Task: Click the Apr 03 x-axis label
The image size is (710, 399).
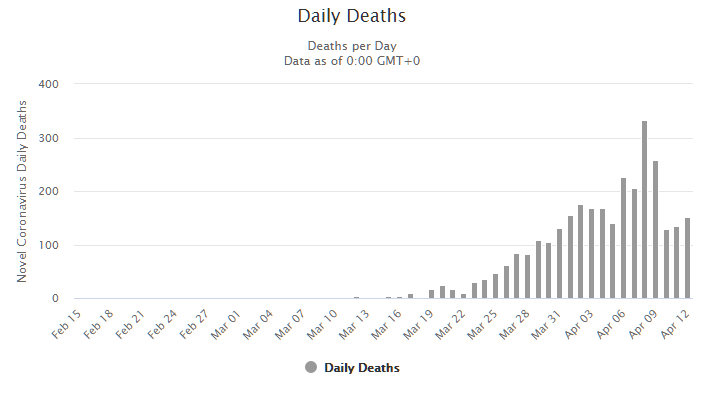Action: tap(579, 324)
